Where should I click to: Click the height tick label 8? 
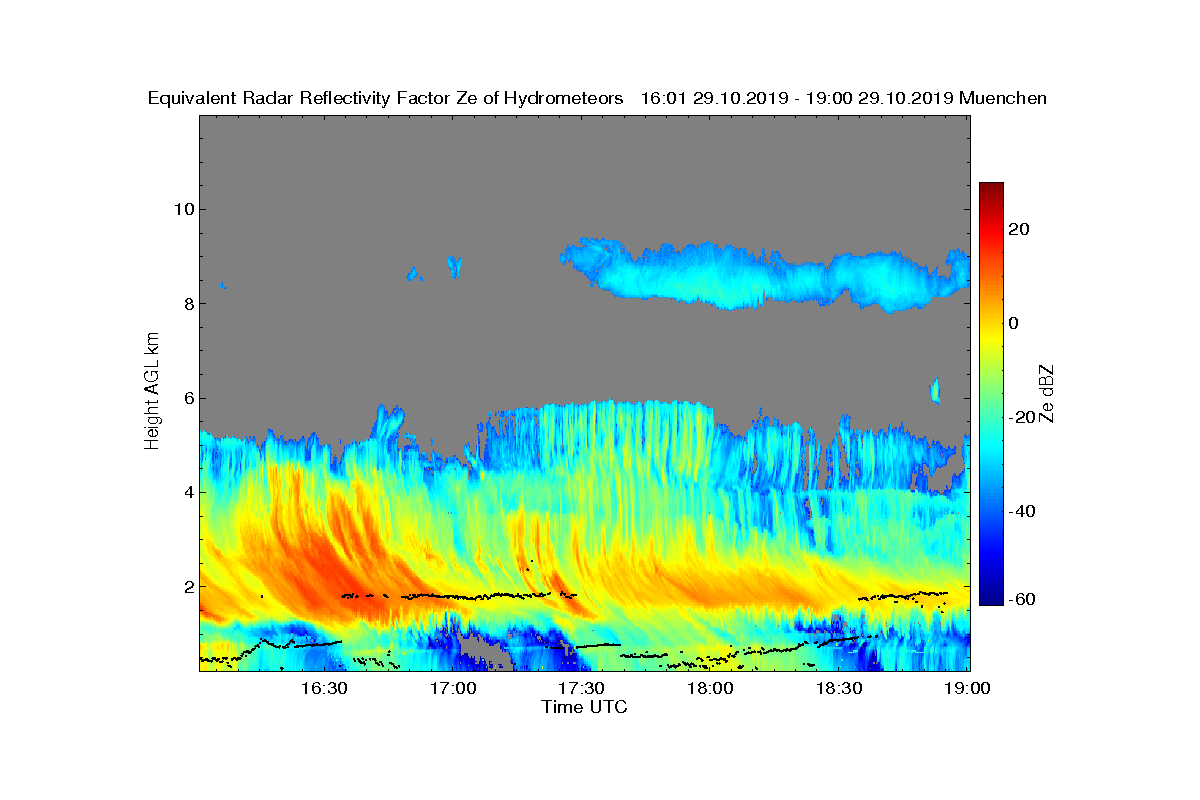(187, 304)
